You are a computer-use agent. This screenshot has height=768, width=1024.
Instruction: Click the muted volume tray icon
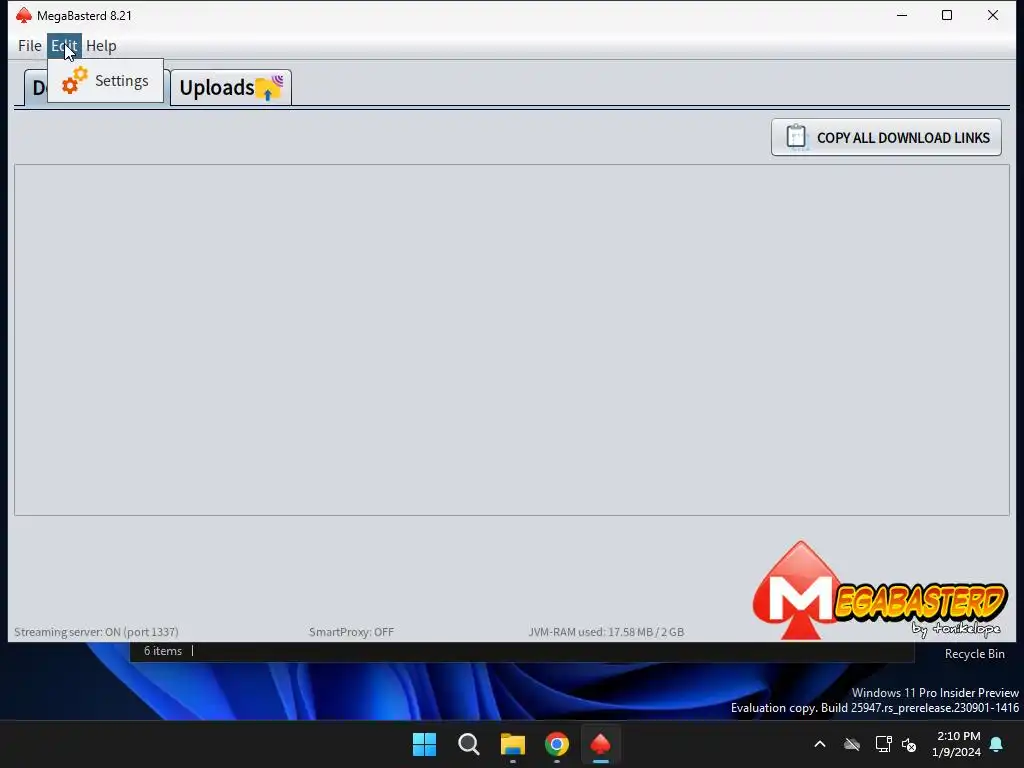click(x=909, y=744)
